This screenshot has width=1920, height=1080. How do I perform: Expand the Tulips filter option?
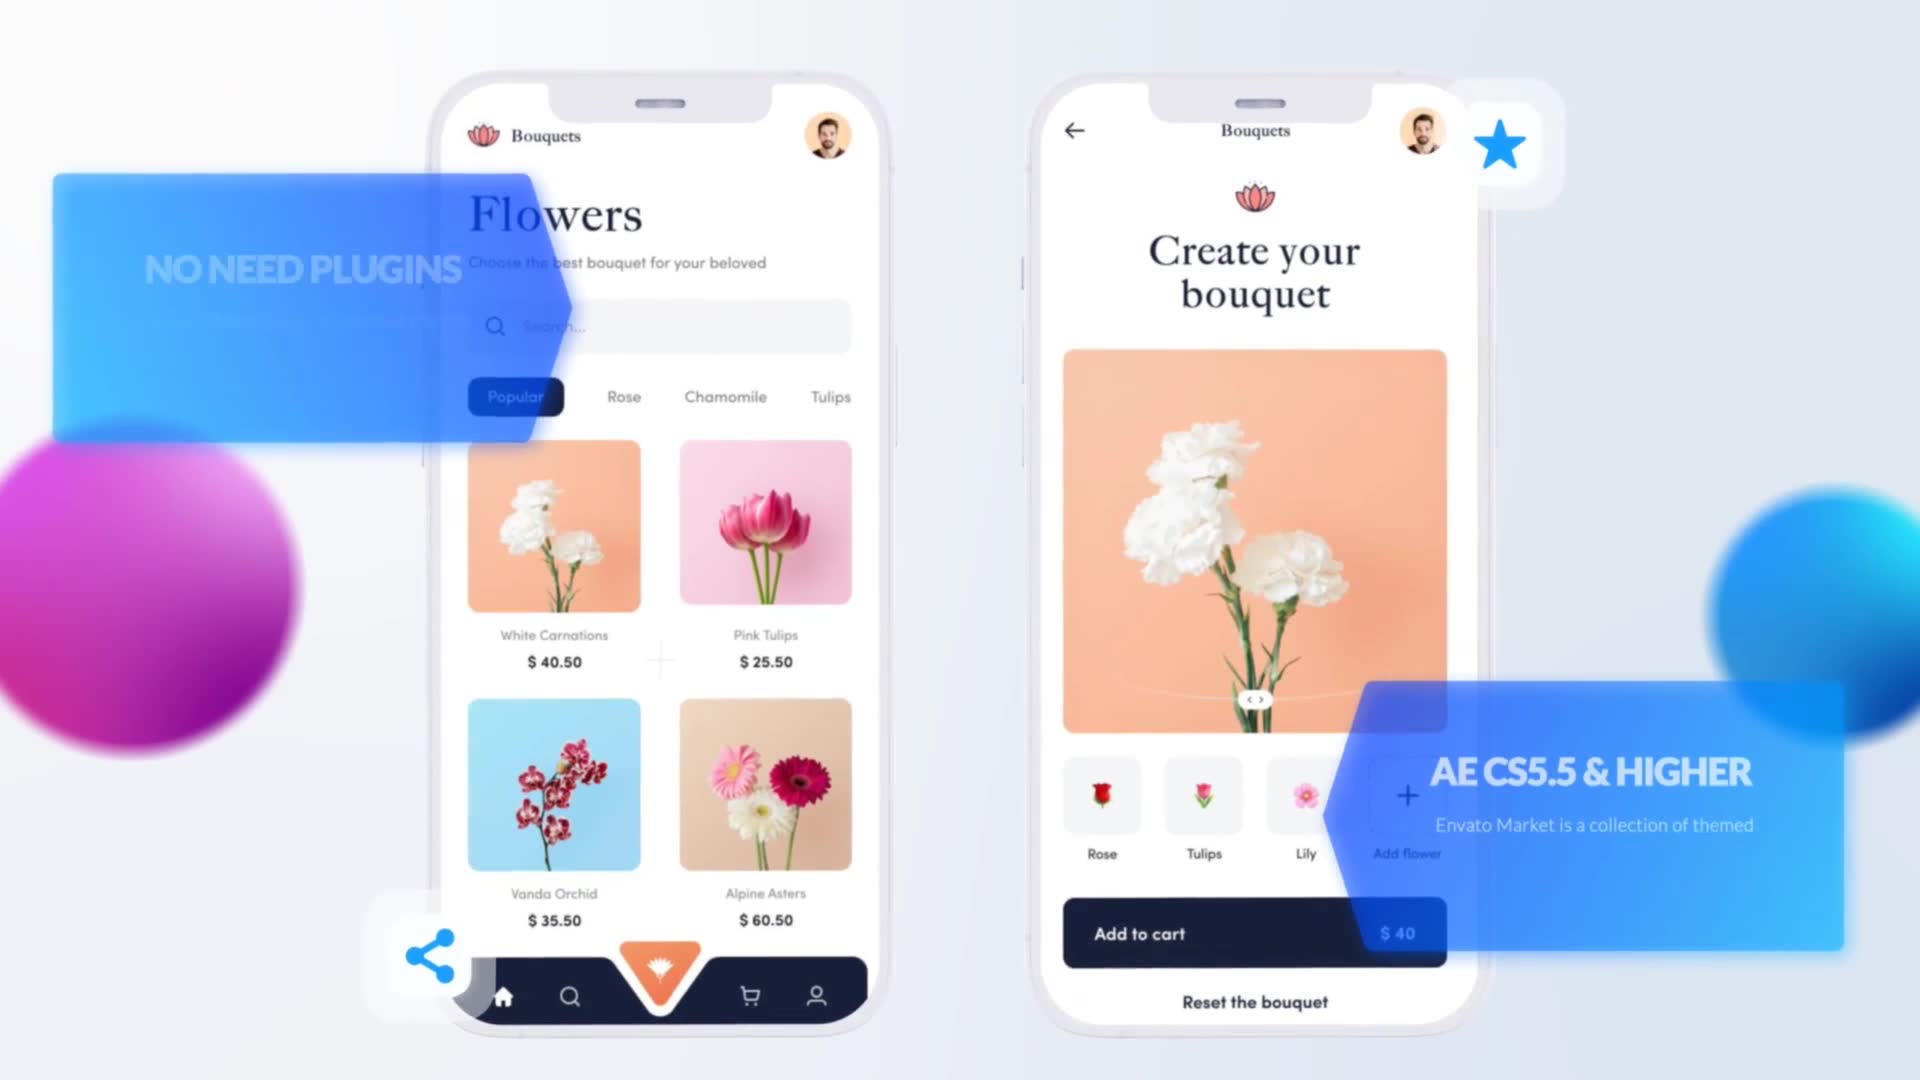pos(831,397)
